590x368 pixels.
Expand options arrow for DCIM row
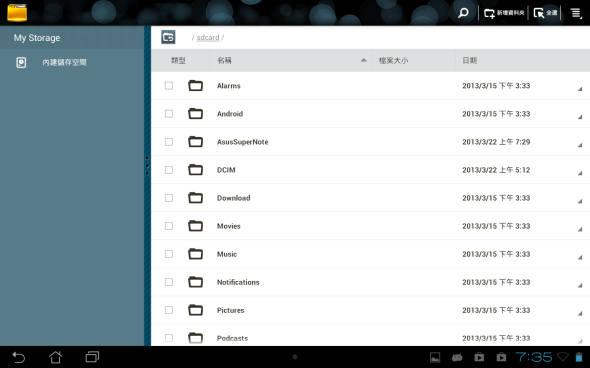580,173
